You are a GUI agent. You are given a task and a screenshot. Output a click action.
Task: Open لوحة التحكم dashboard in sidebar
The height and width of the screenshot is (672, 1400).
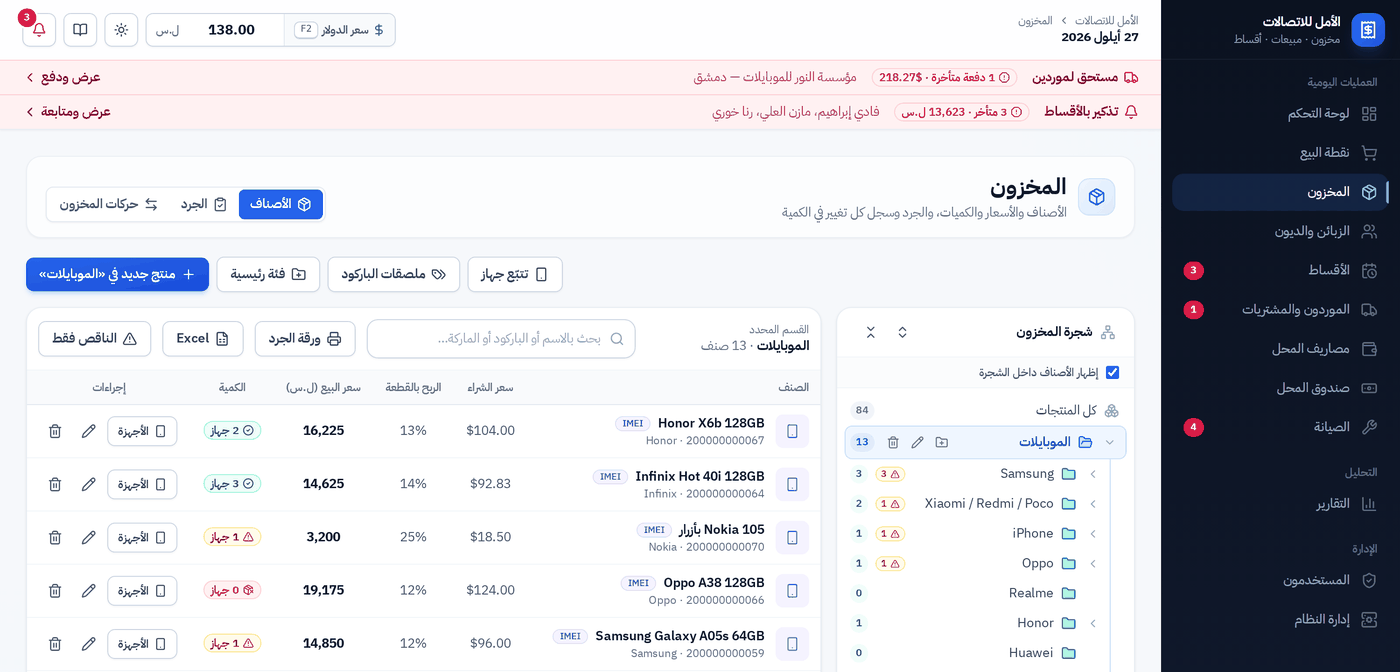(x=1280, y=114)
